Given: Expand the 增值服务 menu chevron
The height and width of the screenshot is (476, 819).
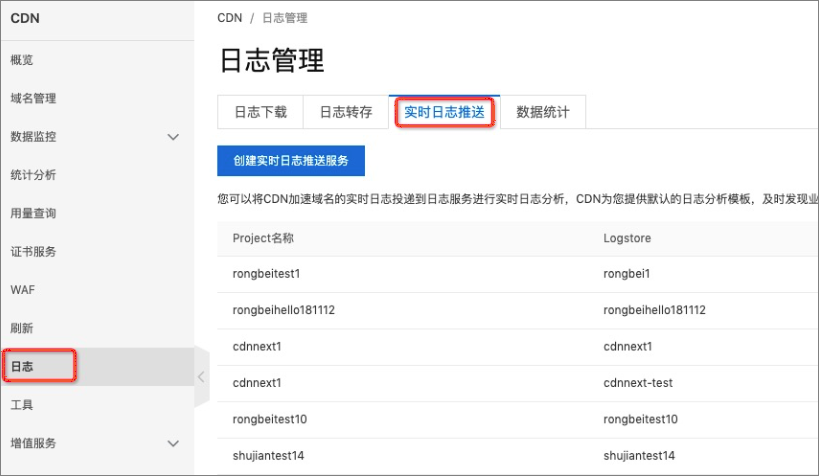Looking at the screenshot, I should pyautogui.click(x=173, y=444).
